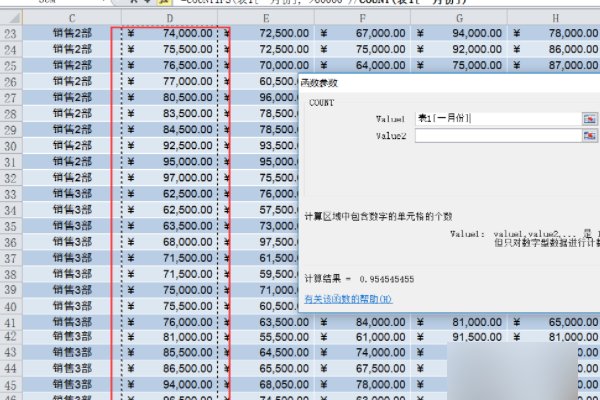The height and width of the screenshot is (400, 600).
Task: Click cell F24 showing 75,000.00
Action: (362, 49)
